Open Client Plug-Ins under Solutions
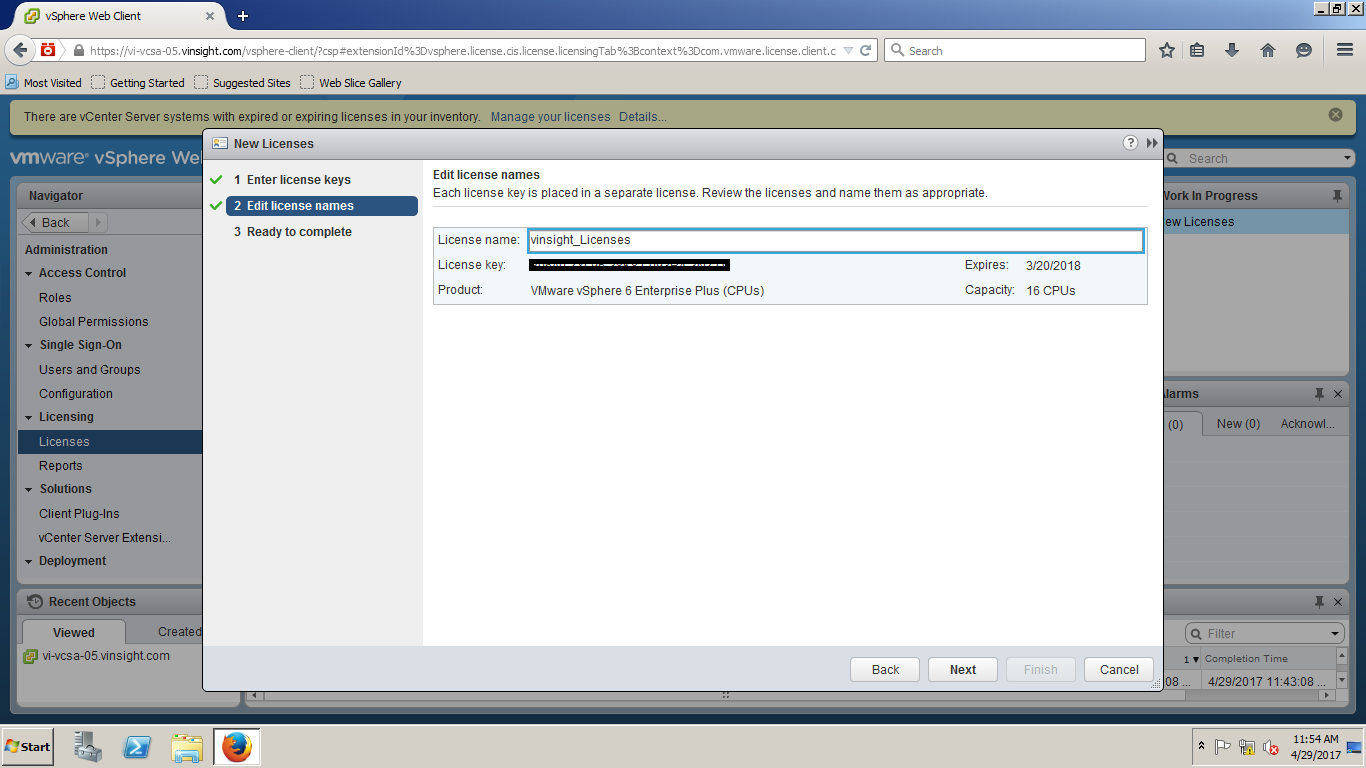 pos(79,514)
